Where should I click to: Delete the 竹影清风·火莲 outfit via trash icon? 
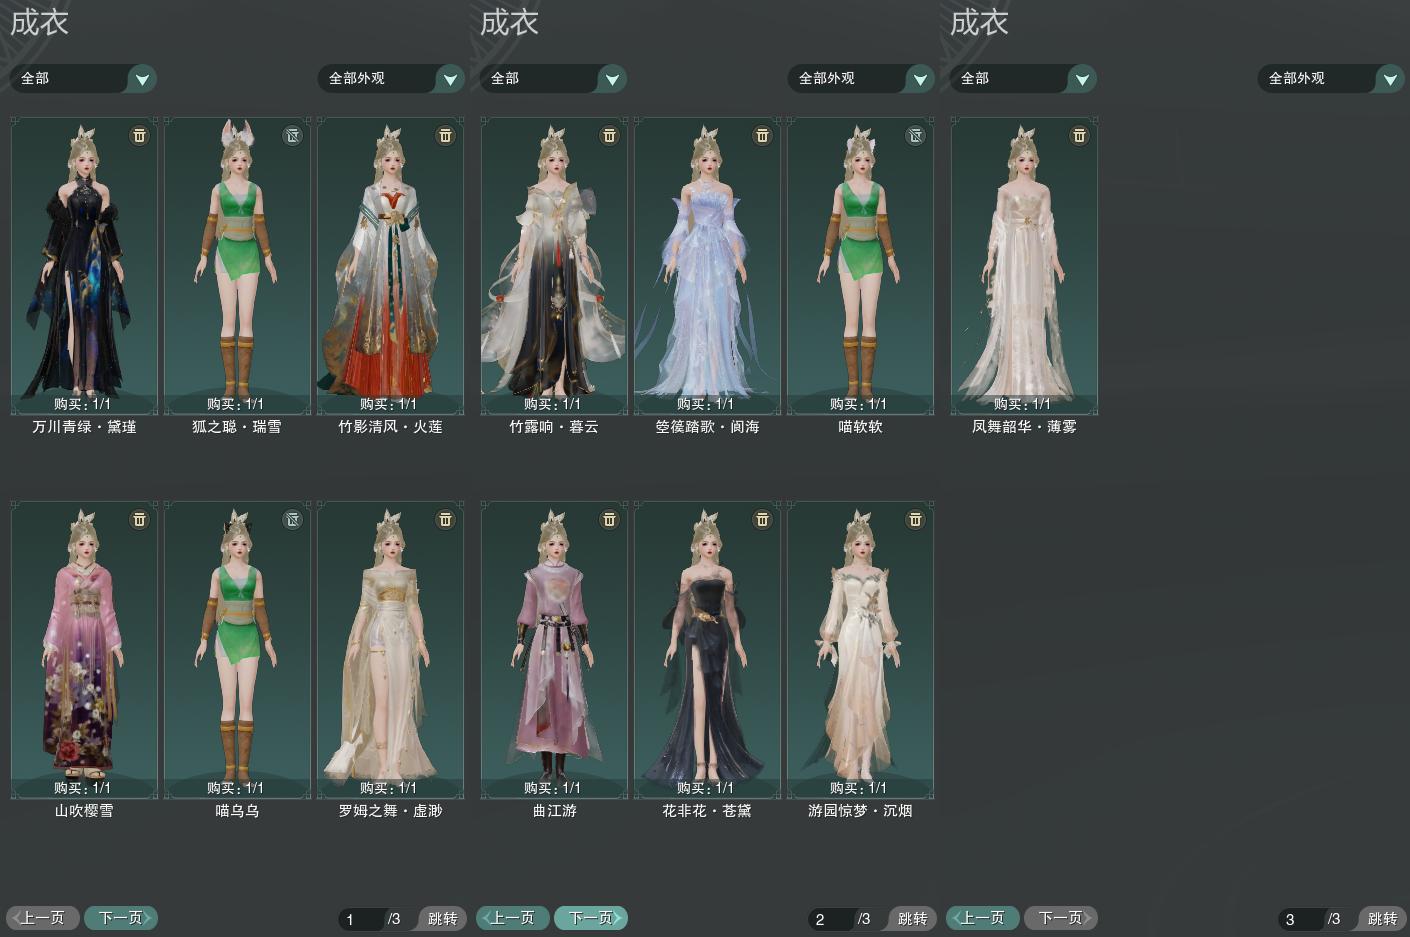tap(446, 135)
